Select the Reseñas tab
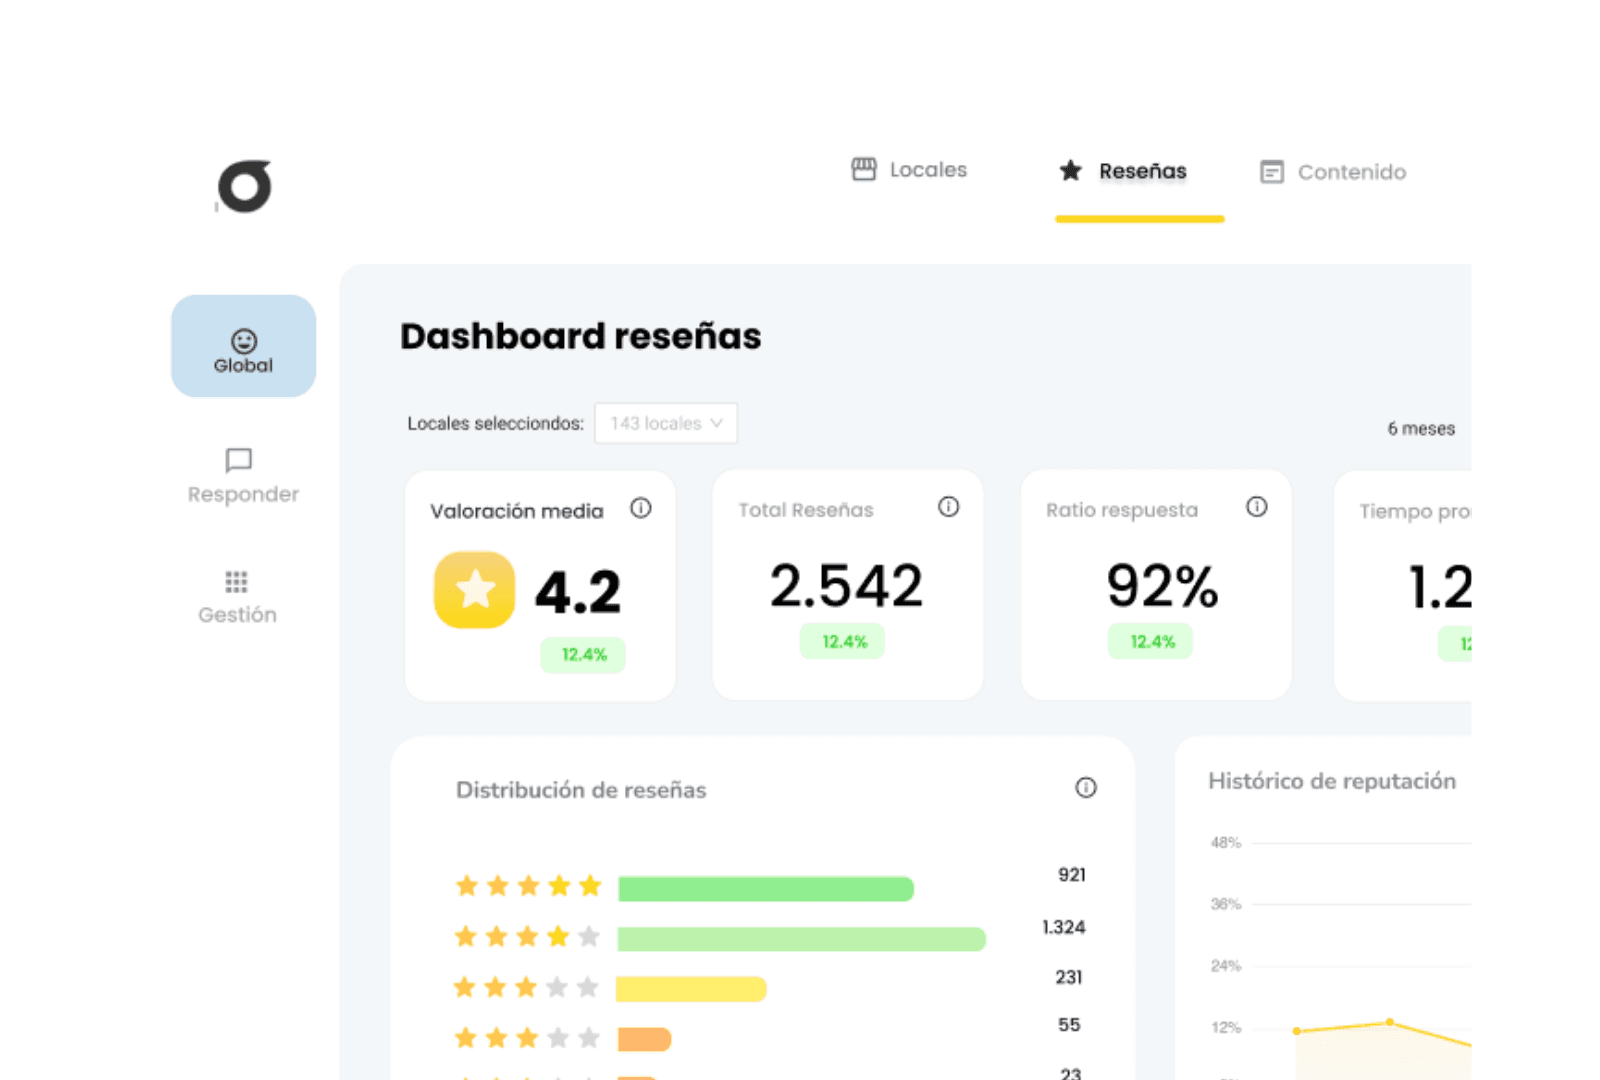Image resolution: width=1600 pixels, height=1080 pixels. click(x=1123, y=171)
